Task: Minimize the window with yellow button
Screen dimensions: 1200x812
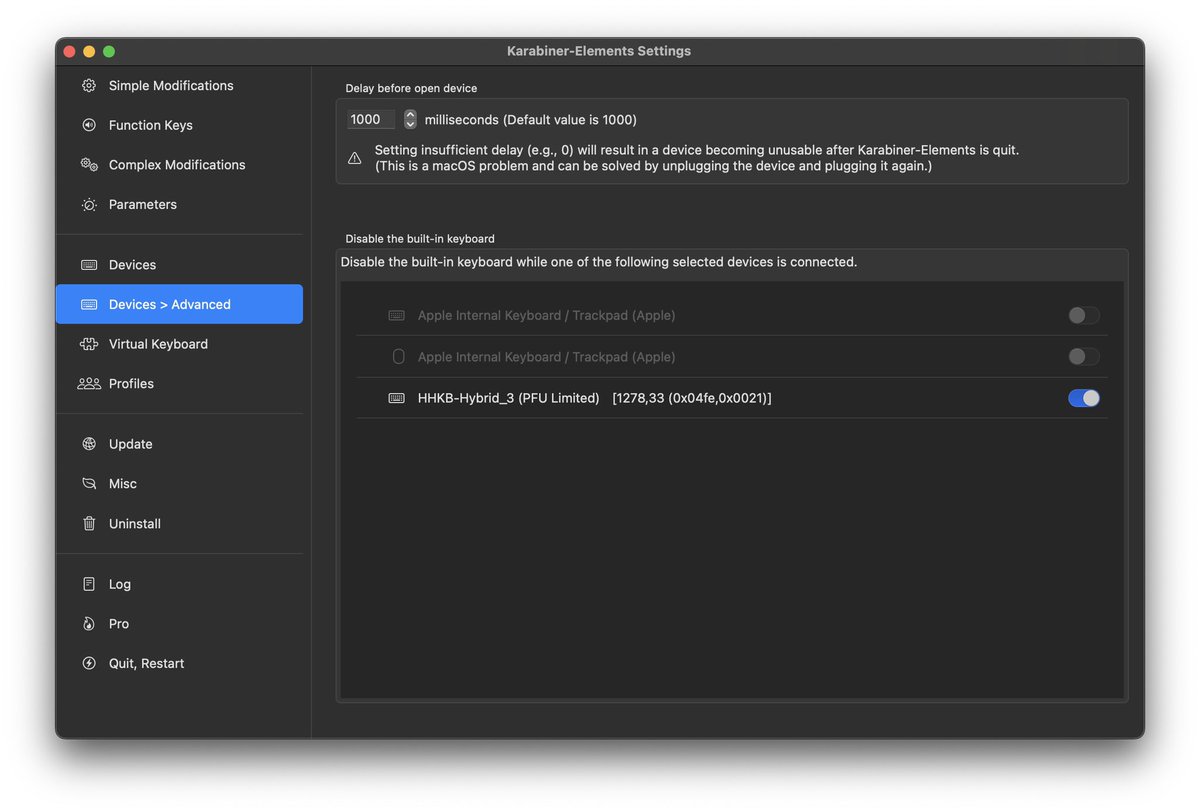Action: [x=89, y=51]
